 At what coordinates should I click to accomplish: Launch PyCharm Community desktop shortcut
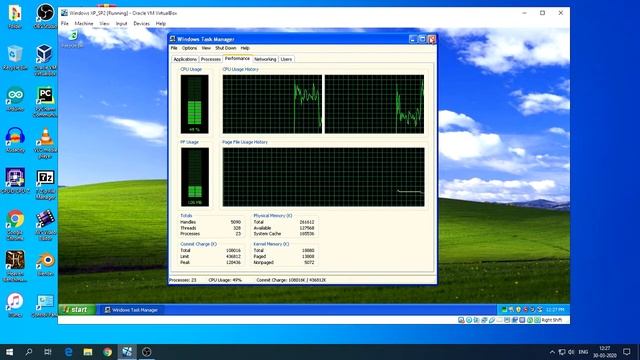pyautogui.click(x=45, y=102)
